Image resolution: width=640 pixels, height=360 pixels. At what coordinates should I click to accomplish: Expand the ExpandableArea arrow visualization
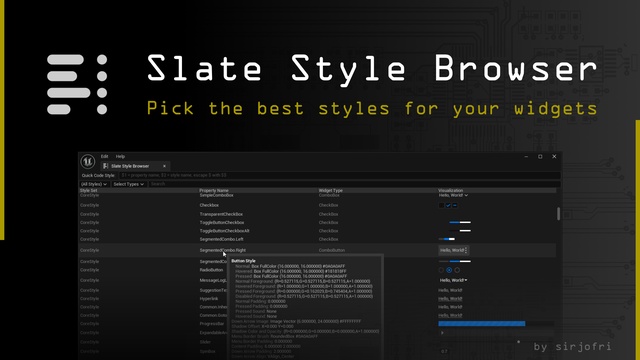[x=442, y=333]
